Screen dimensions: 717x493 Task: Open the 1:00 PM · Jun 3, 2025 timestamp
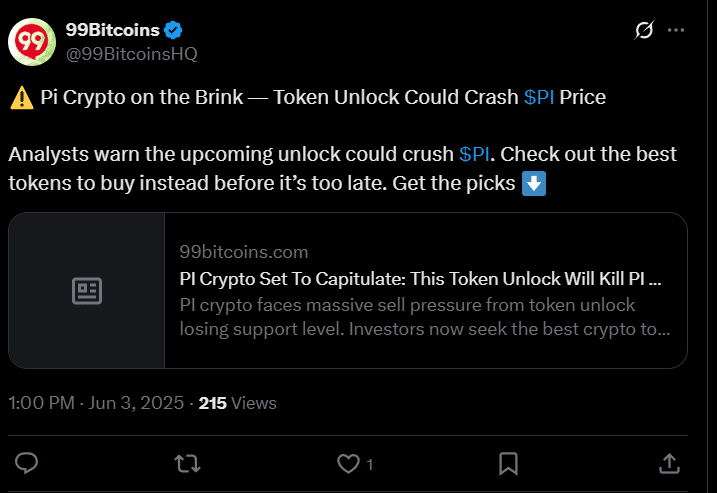(96, 403)
